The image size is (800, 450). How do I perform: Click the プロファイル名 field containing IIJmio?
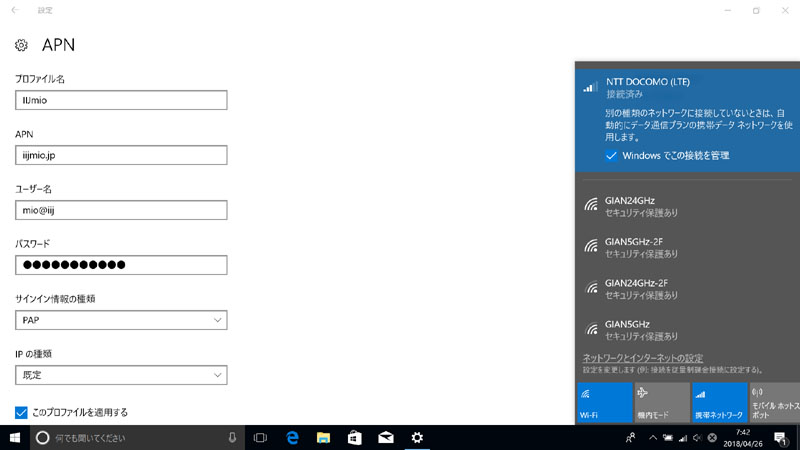(x=121, y=100)
